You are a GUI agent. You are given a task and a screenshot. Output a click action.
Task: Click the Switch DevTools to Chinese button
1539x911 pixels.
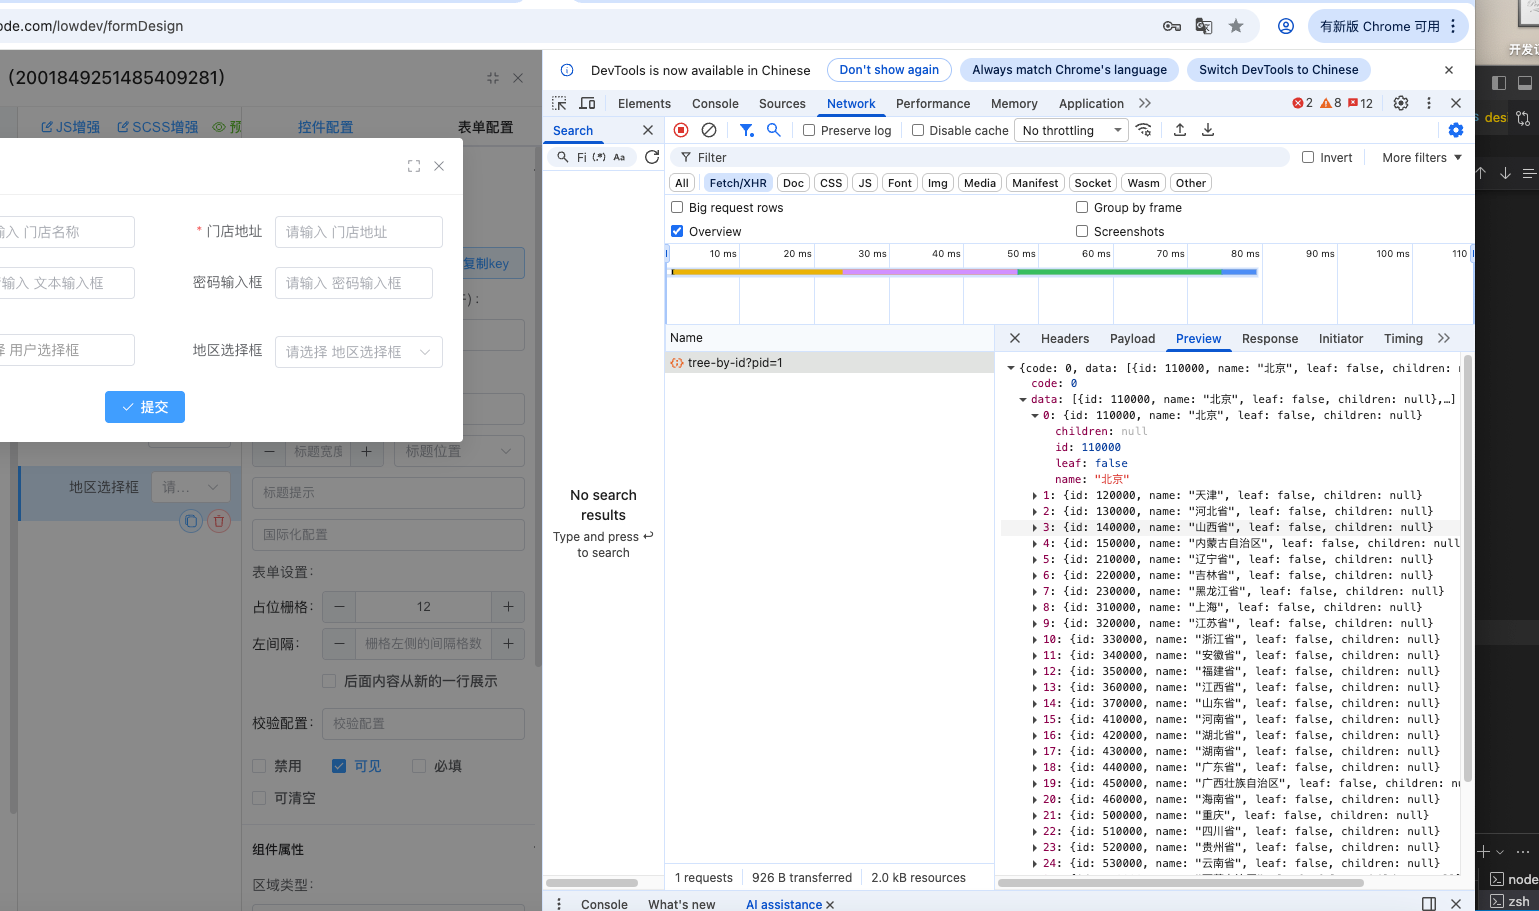tap(1278, 70)
